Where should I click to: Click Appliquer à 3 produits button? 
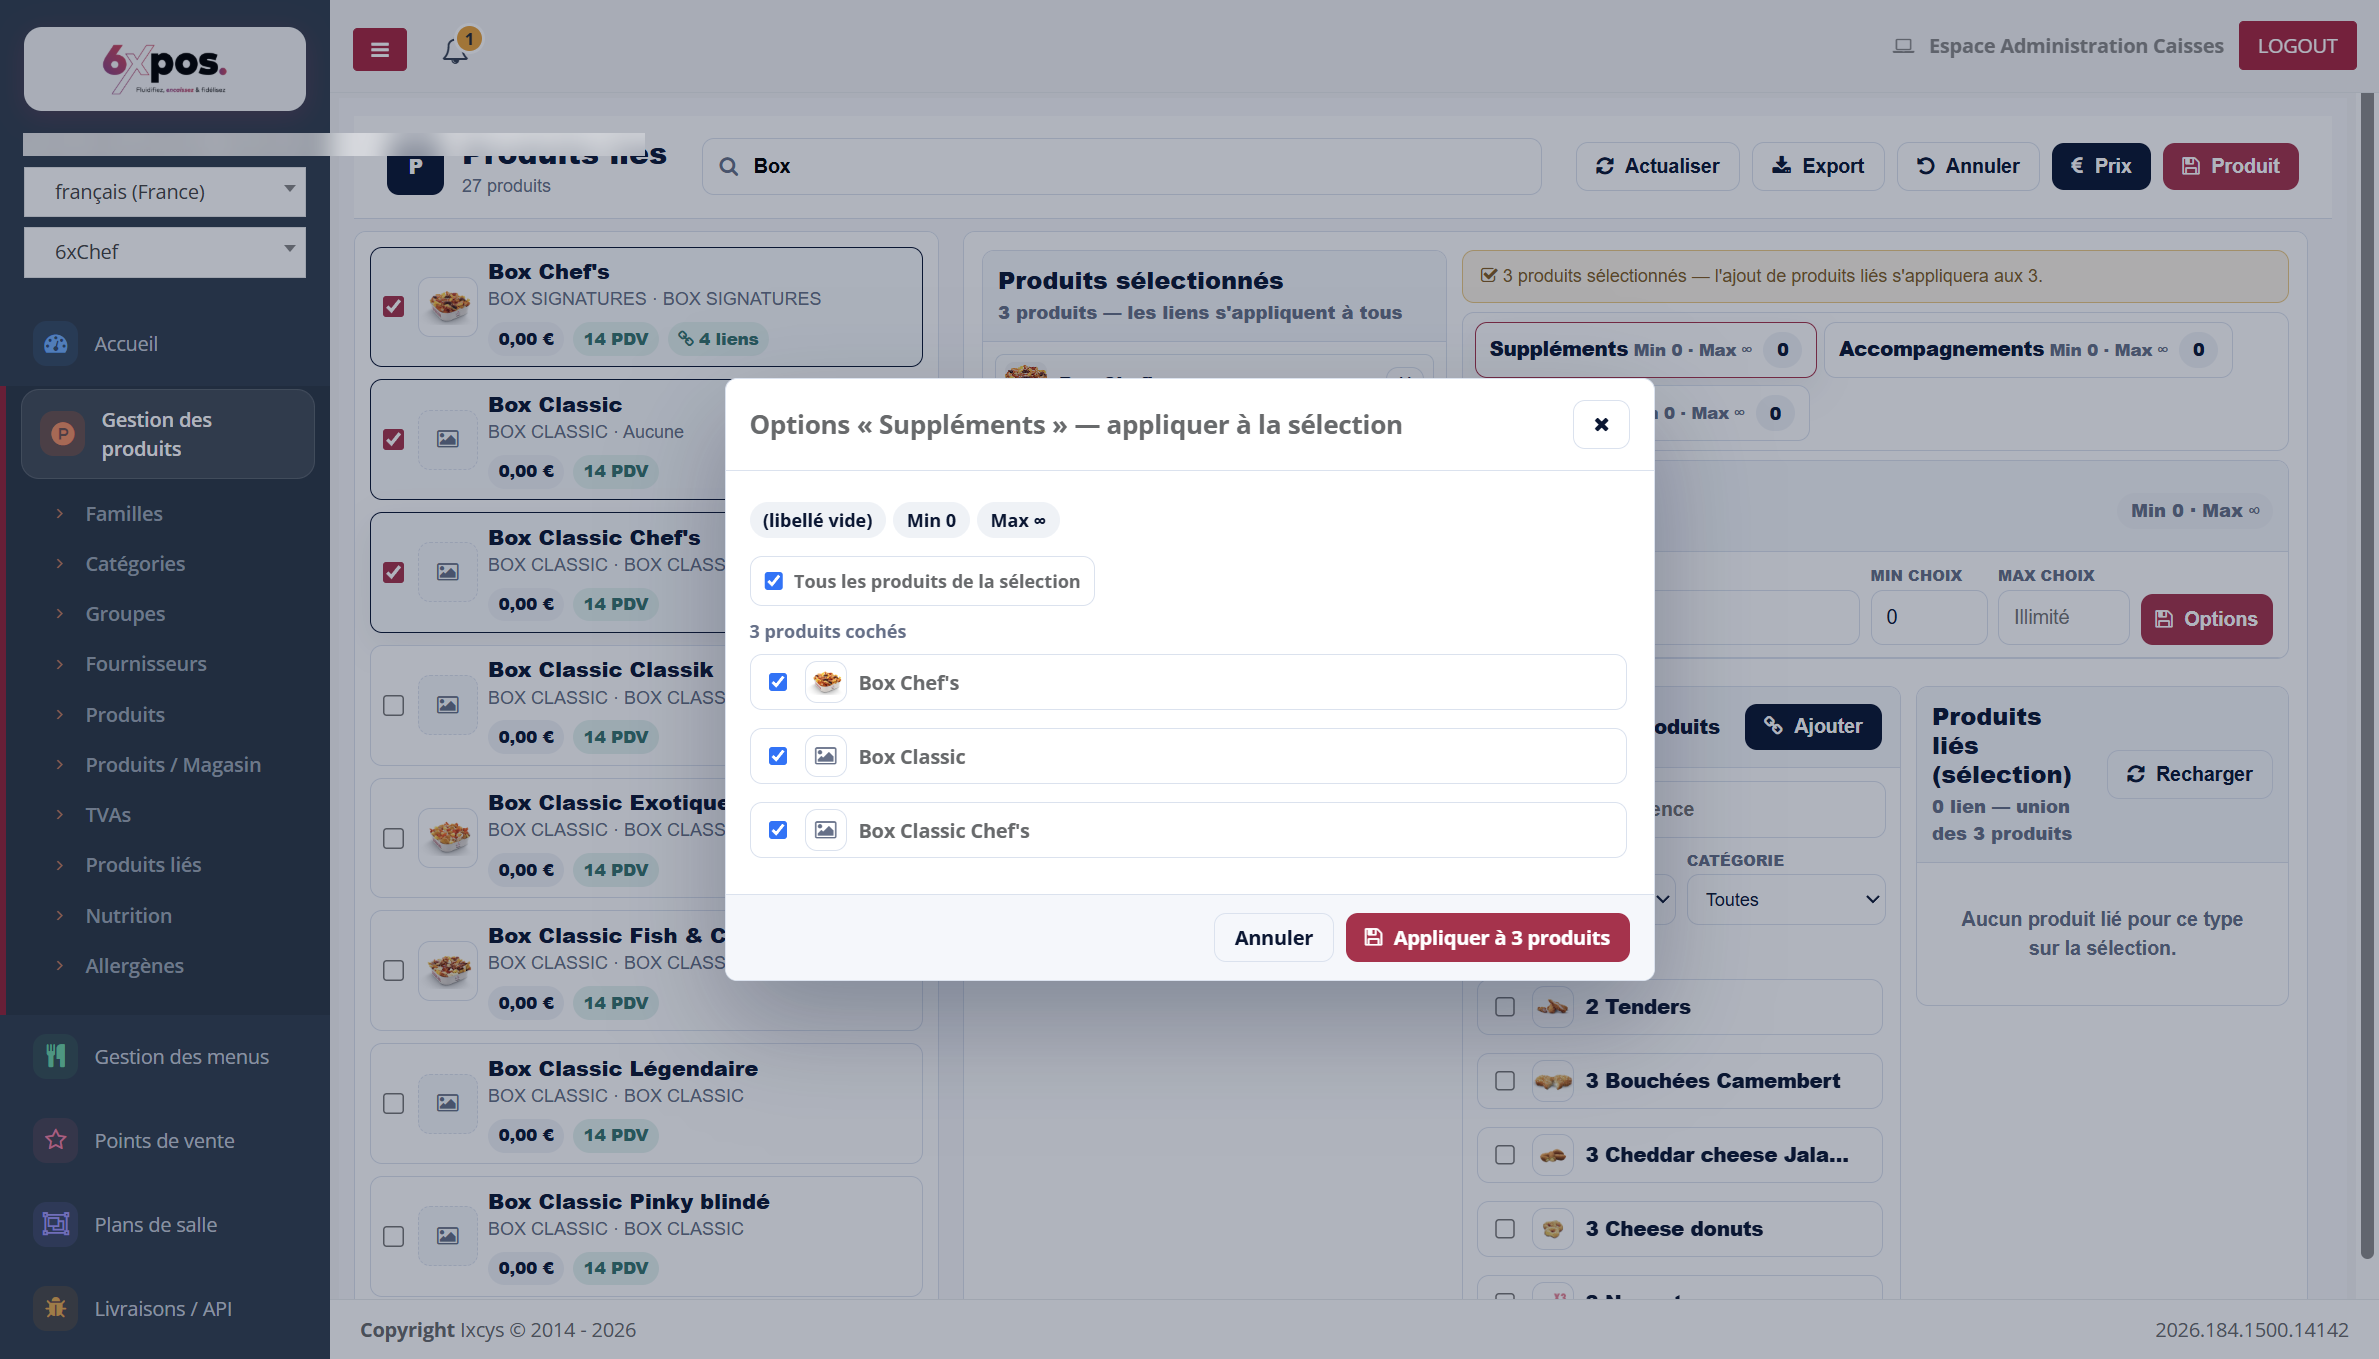click(x=1487, y=938)
